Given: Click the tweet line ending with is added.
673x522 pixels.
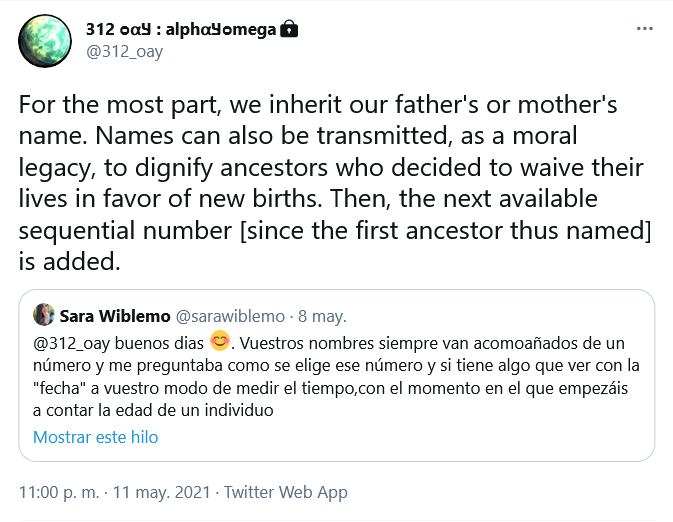Looking at the screenshot, I should tap(70, 261).
